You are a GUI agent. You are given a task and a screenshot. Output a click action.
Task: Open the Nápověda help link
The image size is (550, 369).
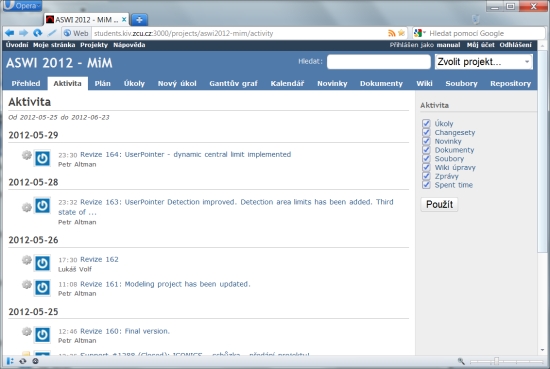[x=129, y=45]
